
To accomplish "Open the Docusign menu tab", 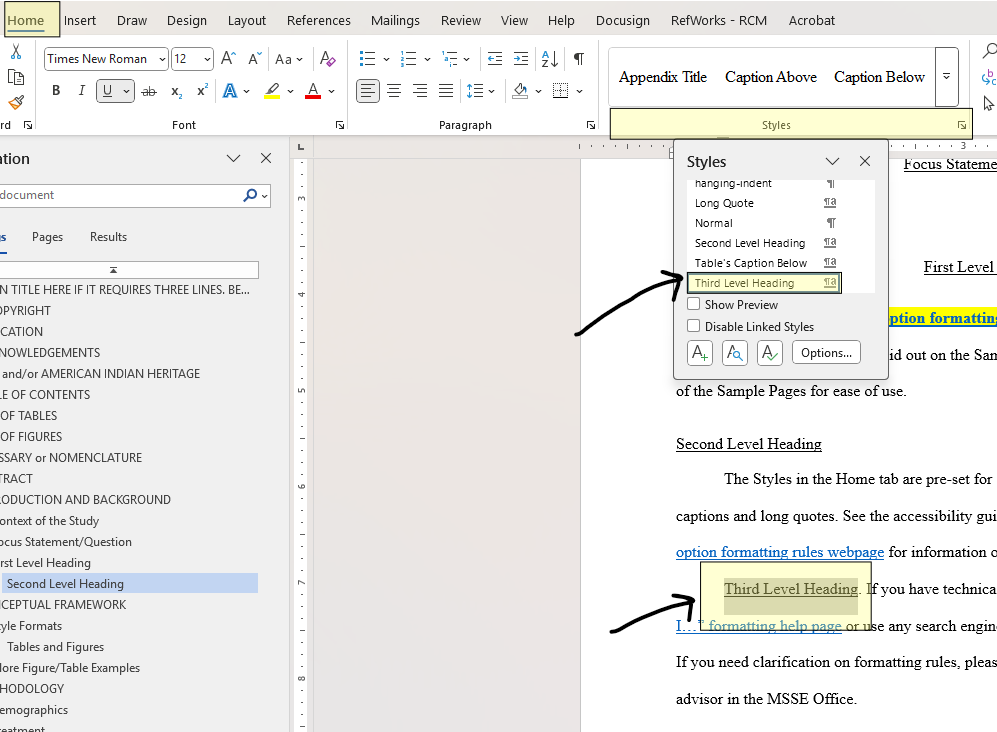I will pyautogui.click(x=622, y=20).
